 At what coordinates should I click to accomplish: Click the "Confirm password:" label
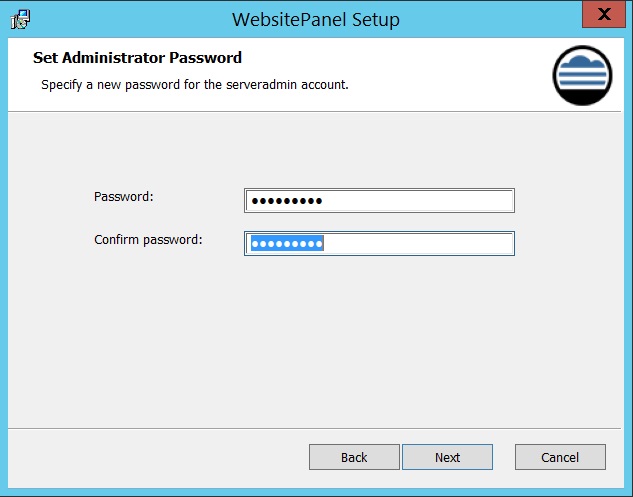click(148, 240)
